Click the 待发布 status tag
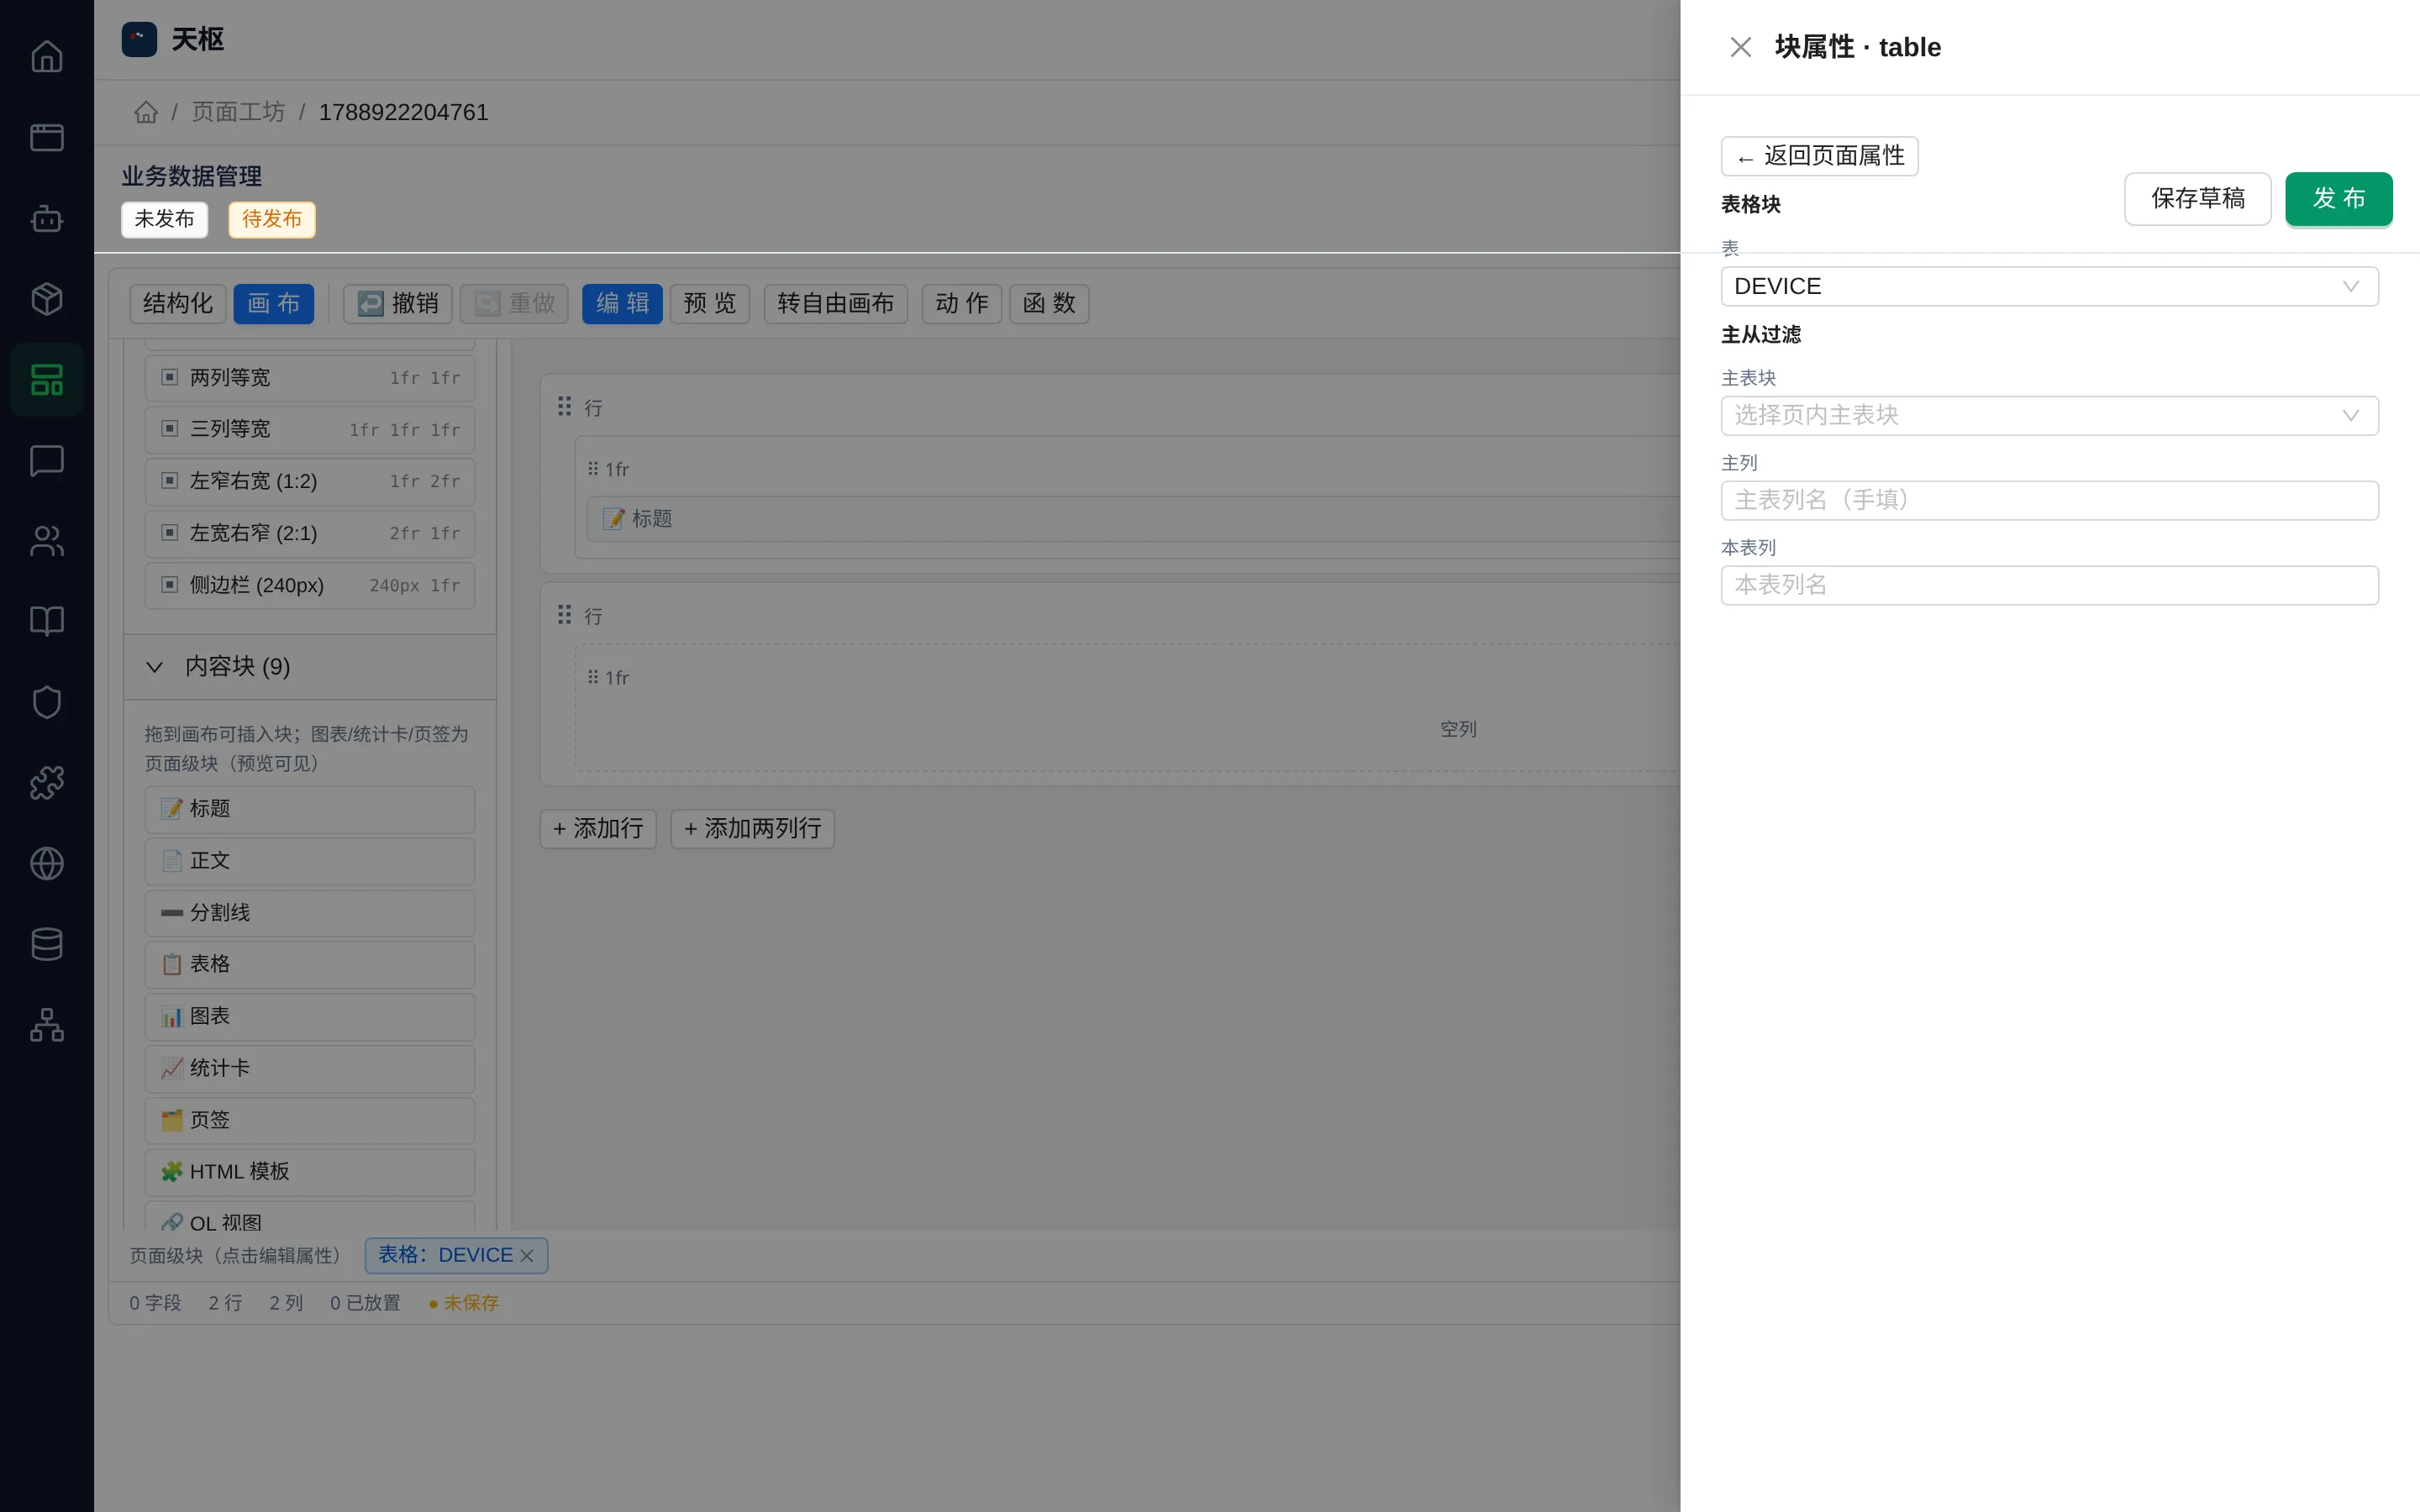This screenshot has width=2420, height=1512. (x=272, y=220)
